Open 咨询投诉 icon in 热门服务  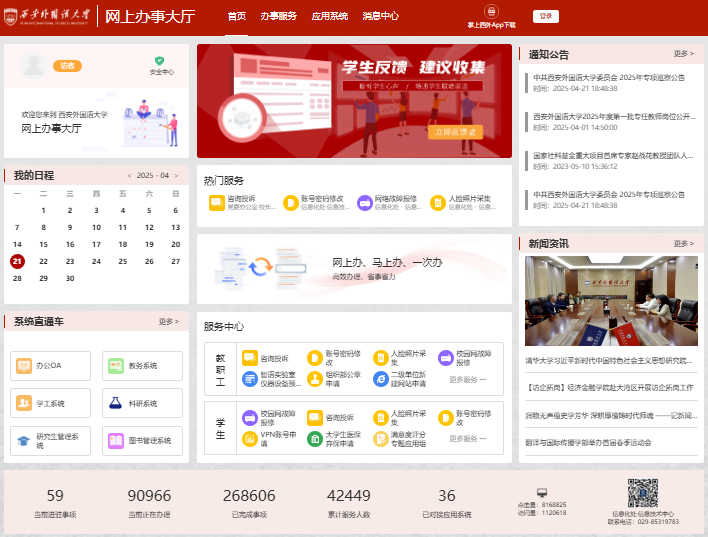click(217, 203)
